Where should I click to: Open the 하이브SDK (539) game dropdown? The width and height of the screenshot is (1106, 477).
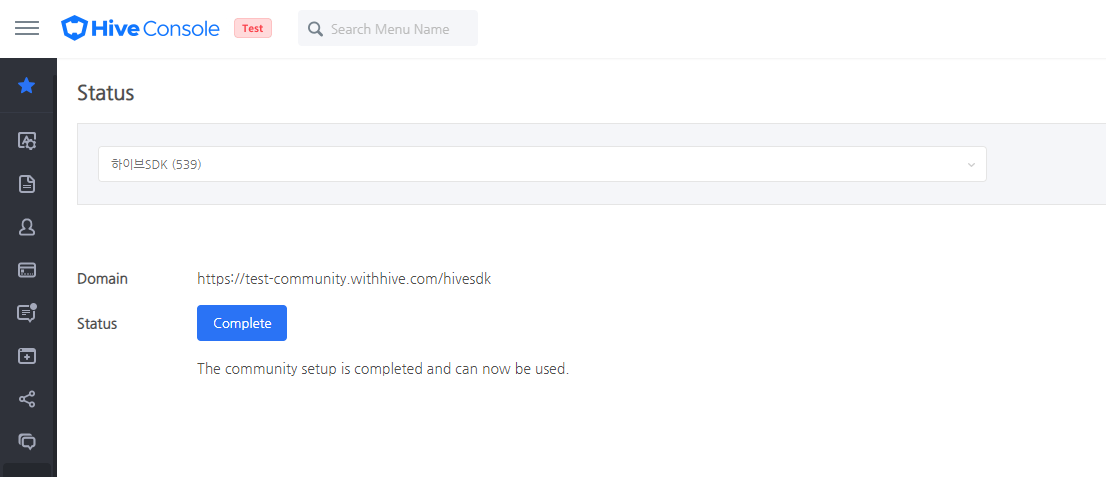coord(542,164)
